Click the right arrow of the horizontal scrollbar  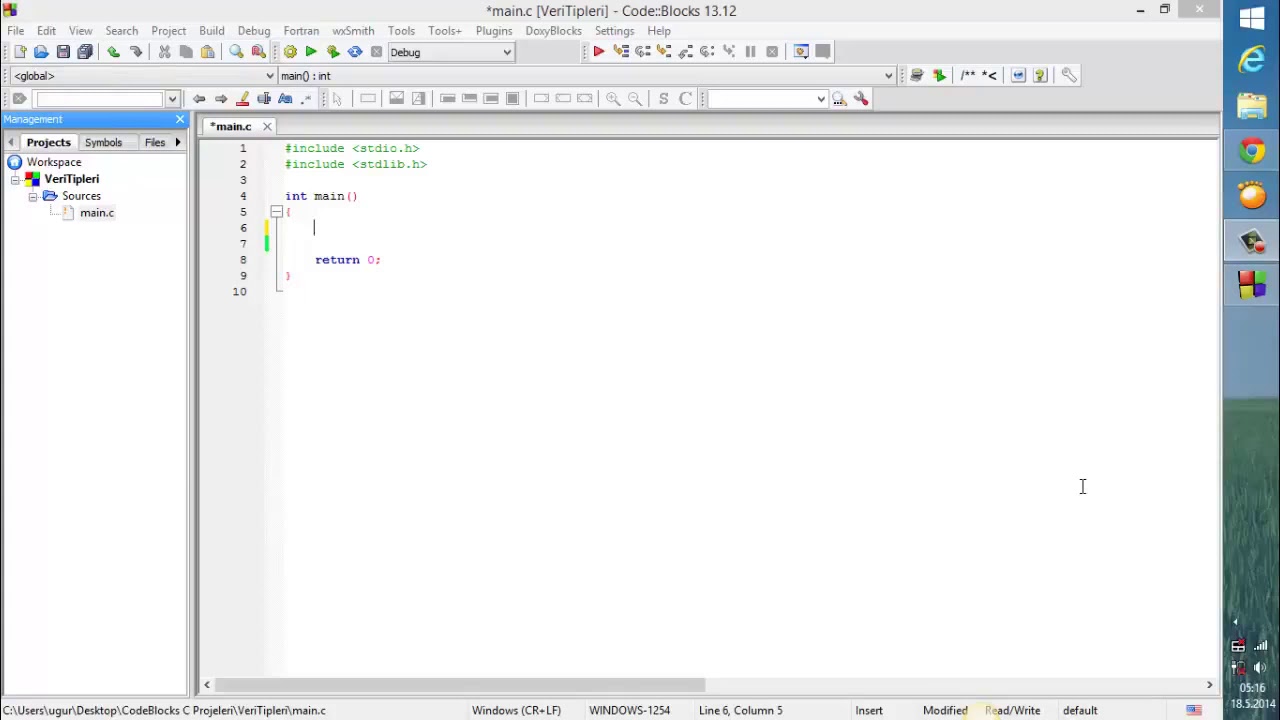click(x=1209, y=685)
